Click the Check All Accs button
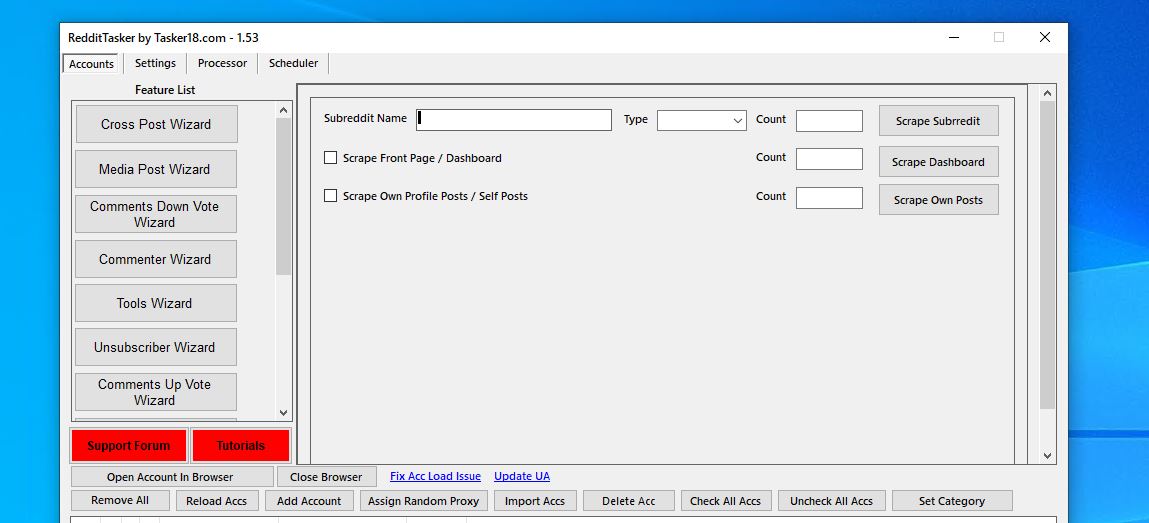 [x=725, y=501]
